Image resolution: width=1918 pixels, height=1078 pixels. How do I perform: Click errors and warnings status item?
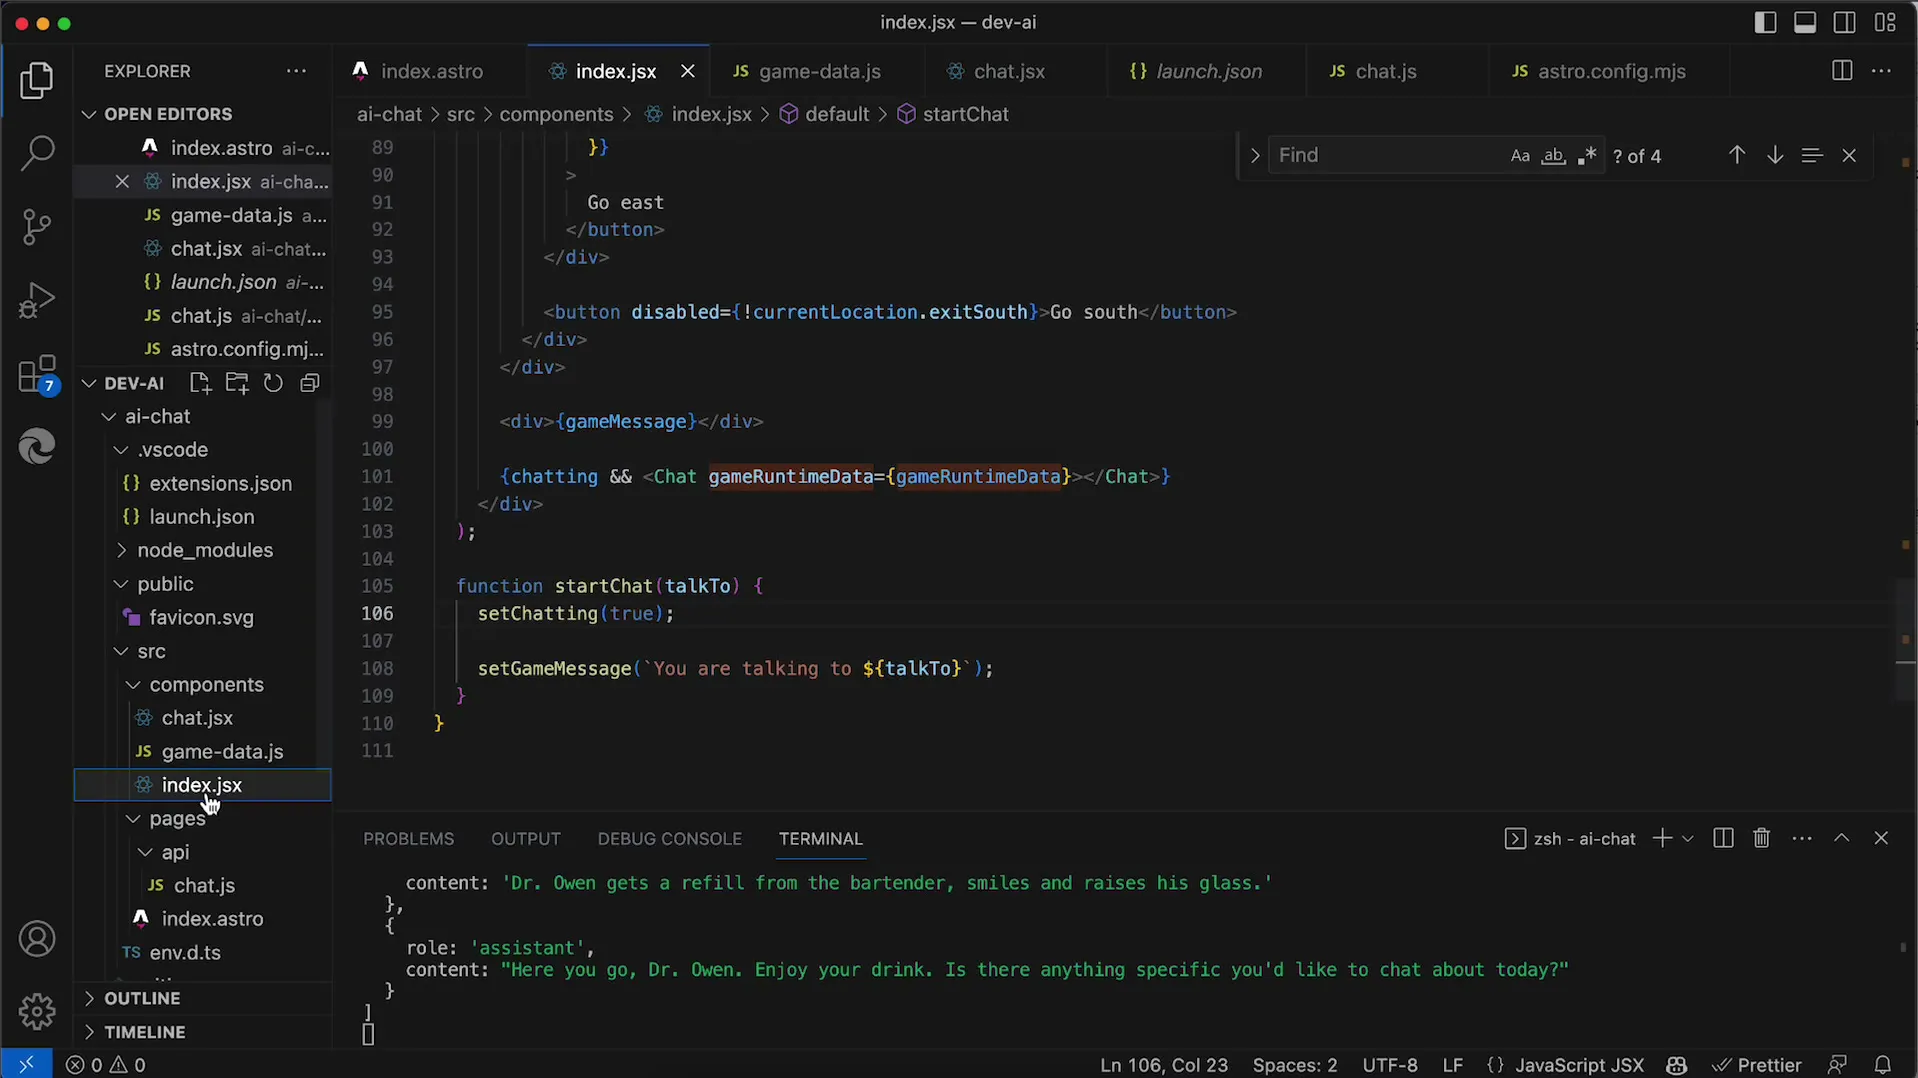pos(106,1065)
